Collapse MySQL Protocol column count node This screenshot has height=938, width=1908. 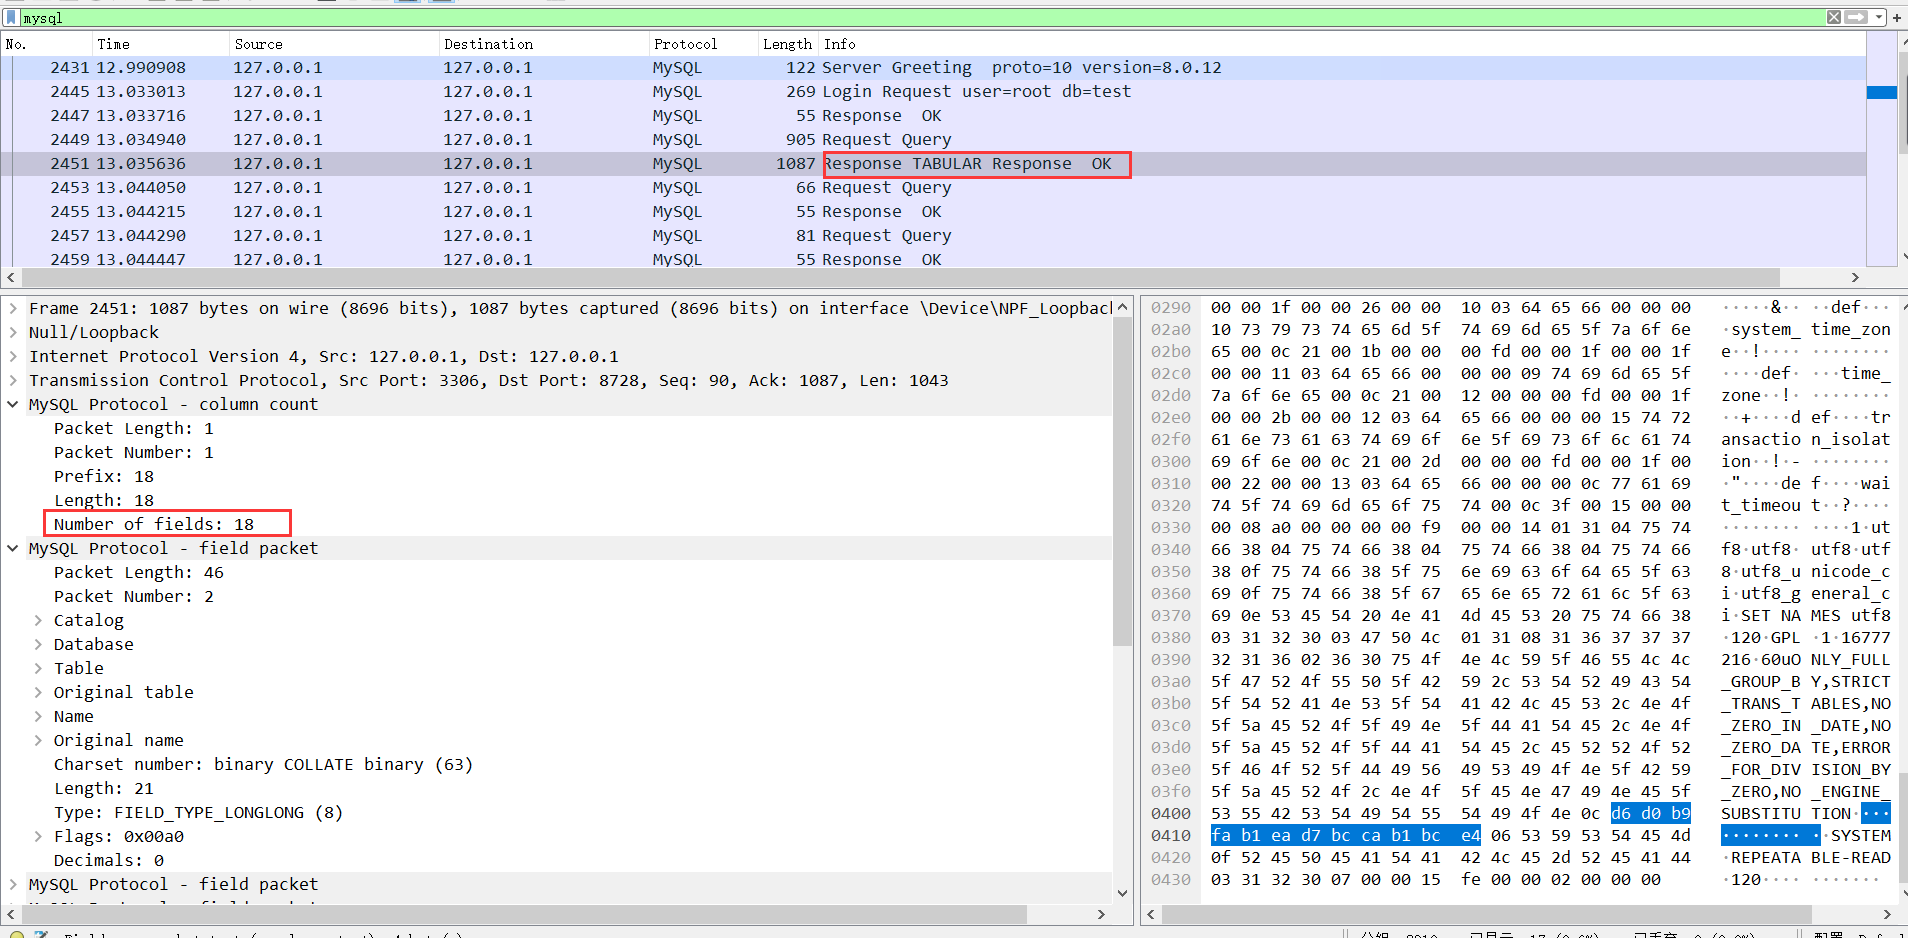tap(13, 404)
